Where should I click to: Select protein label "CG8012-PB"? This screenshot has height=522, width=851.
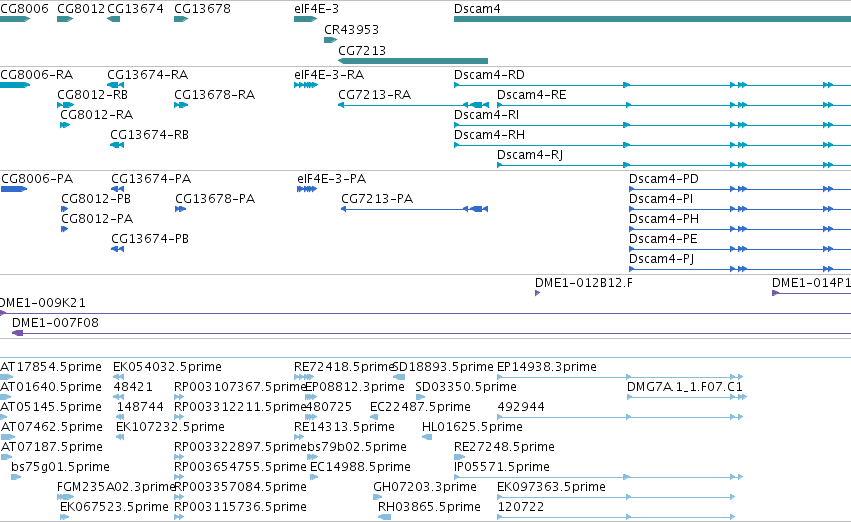coord(96,199)
